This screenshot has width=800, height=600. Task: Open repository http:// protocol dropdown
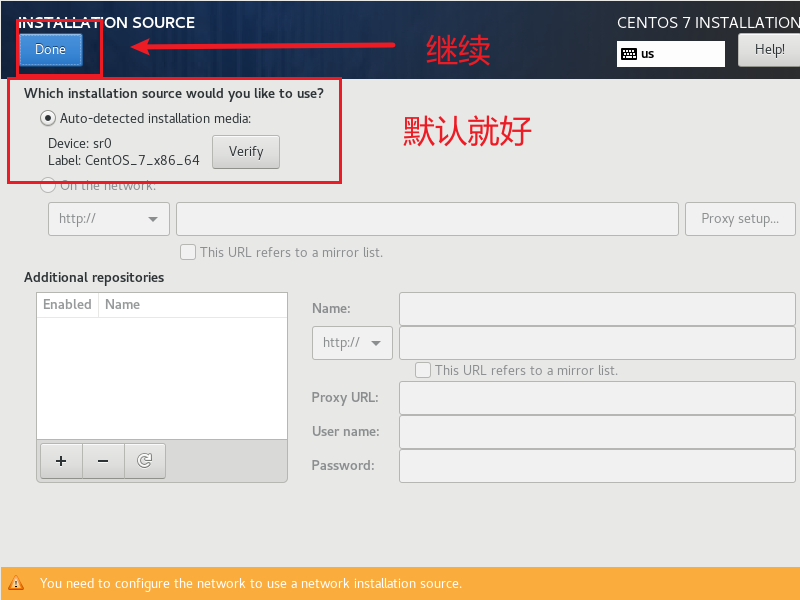coord(352,343)
